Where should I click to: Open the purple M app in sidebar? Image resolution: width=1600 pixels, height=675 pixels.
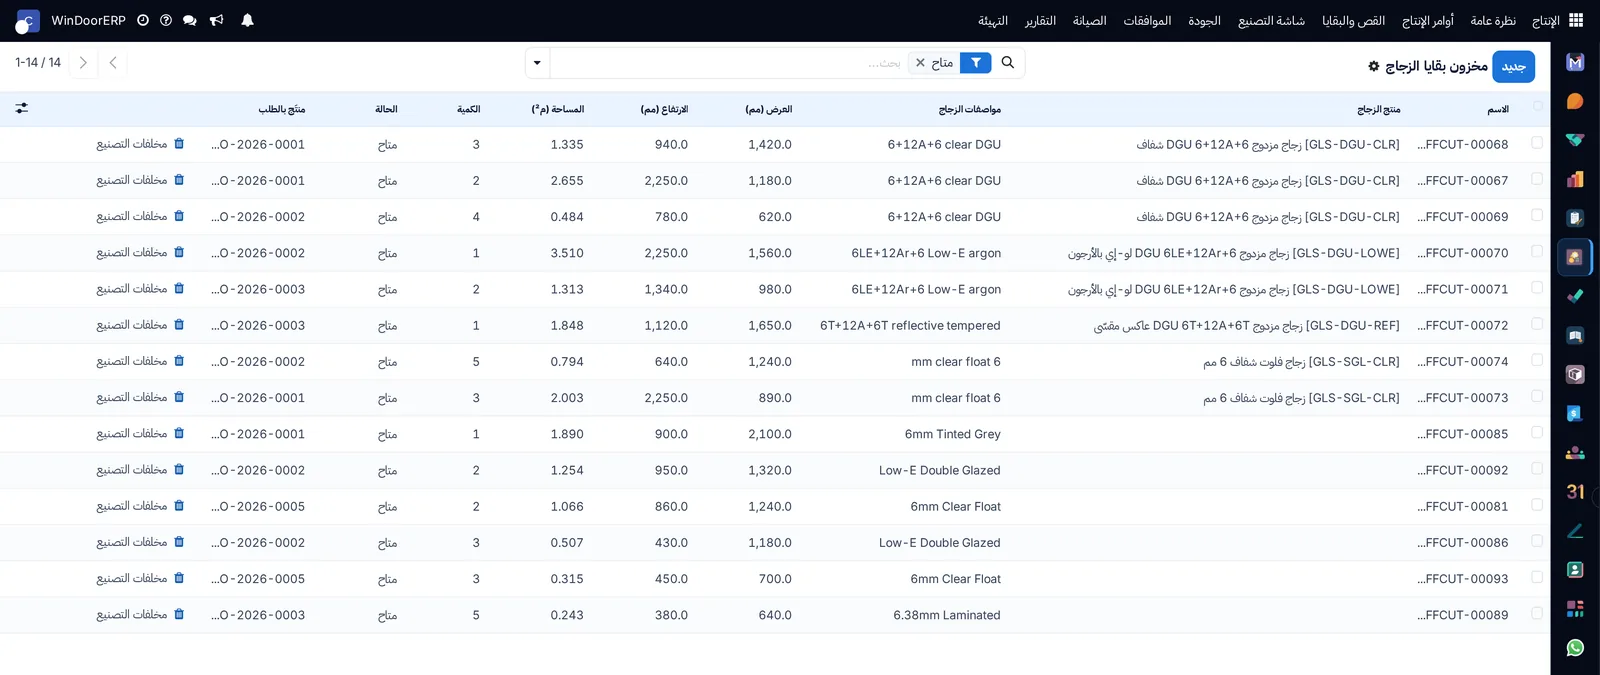click(x=1575, y=62)
